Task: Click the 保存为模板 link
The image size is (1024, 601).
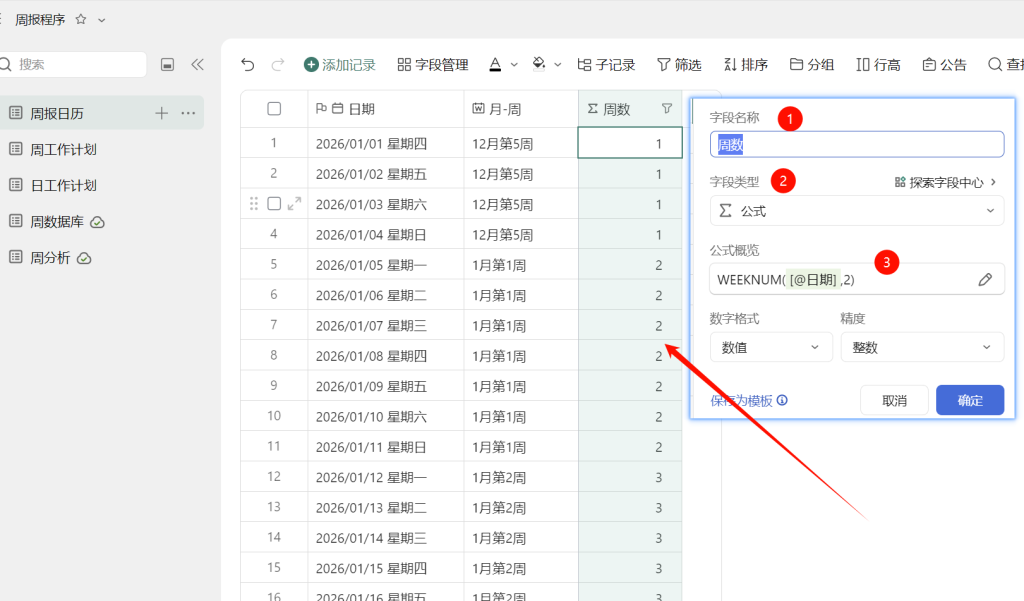Action: coord(741,400)
